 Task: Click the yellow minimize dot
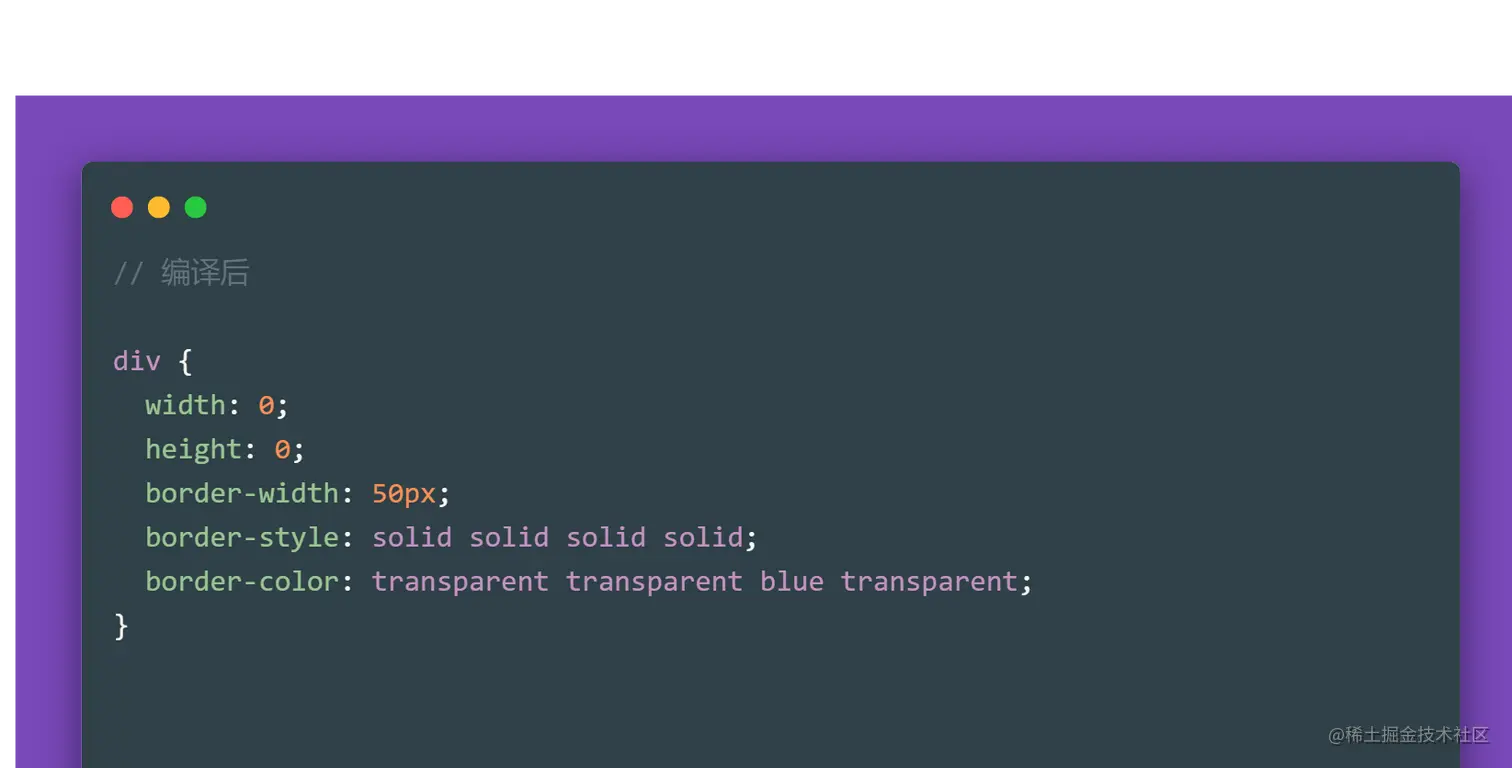coord(159,207)
